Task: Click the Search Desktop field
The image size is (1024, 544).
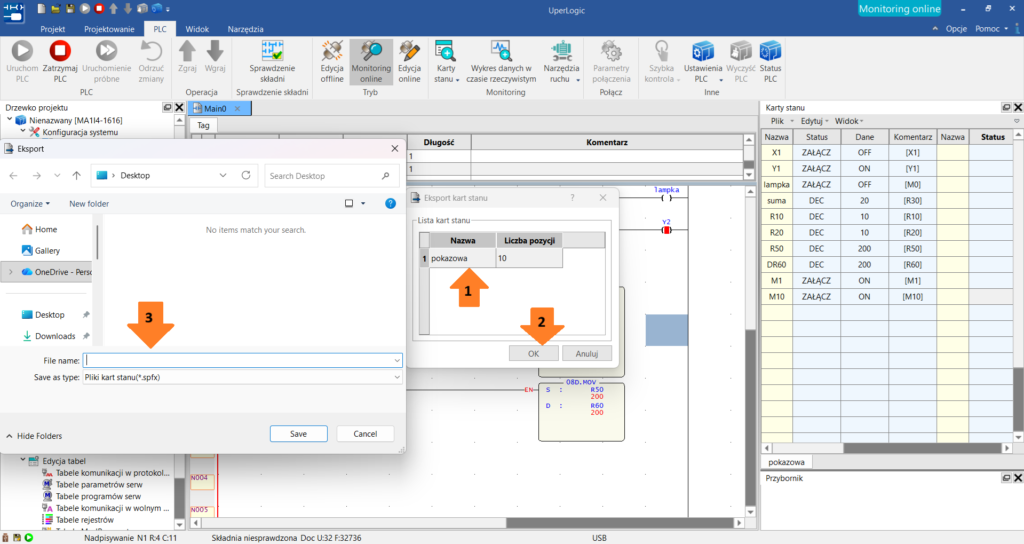Action: [x=331, y=176]
